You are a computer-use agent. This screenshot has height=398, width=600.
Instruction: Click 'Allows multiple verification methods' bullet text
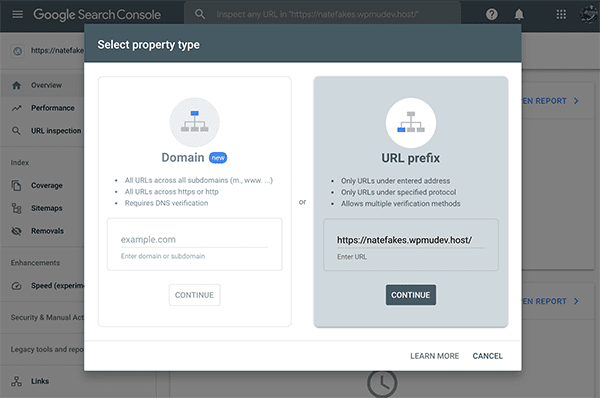[401, 204]
